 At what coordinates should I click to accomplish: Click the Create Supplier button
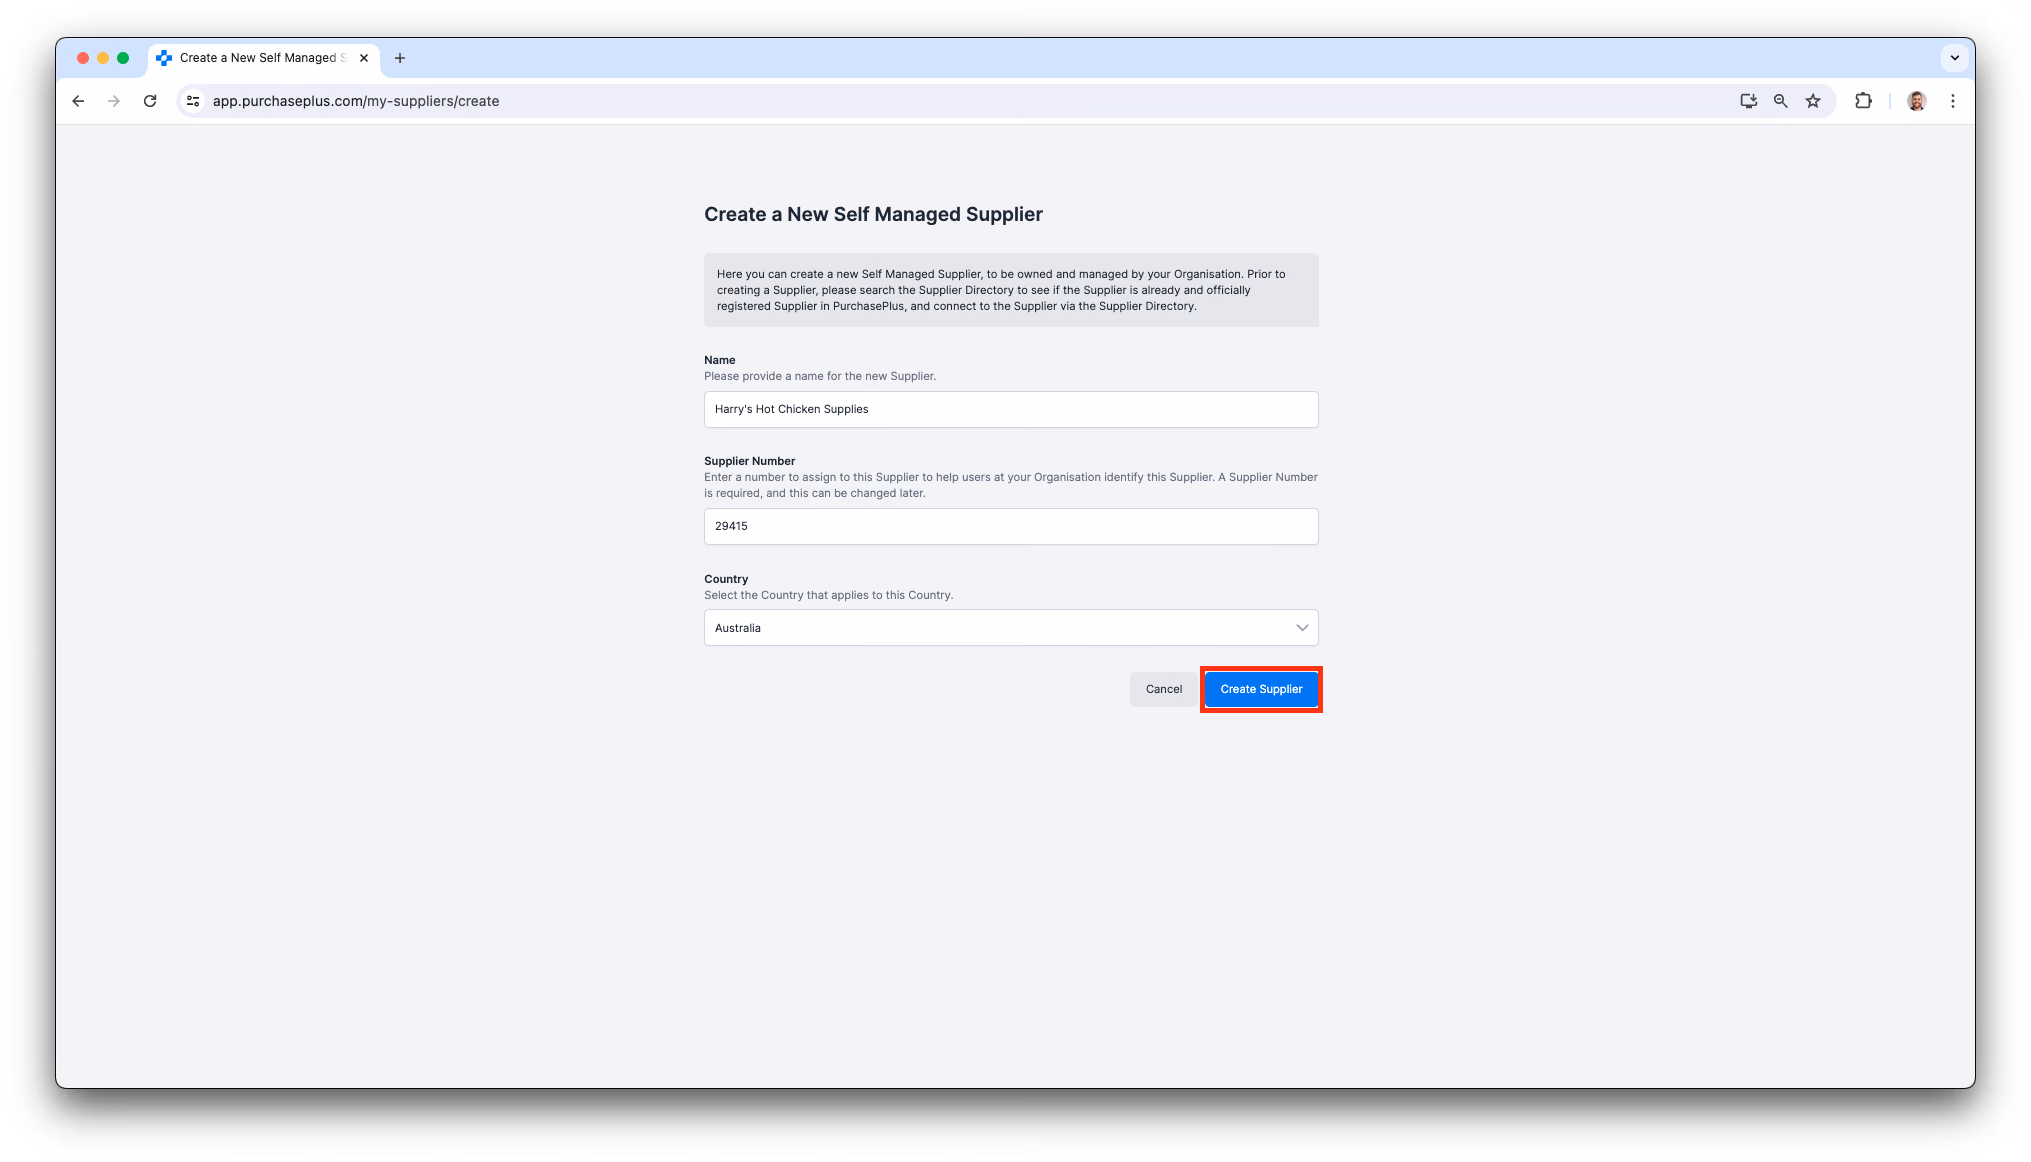point(1261,689)
